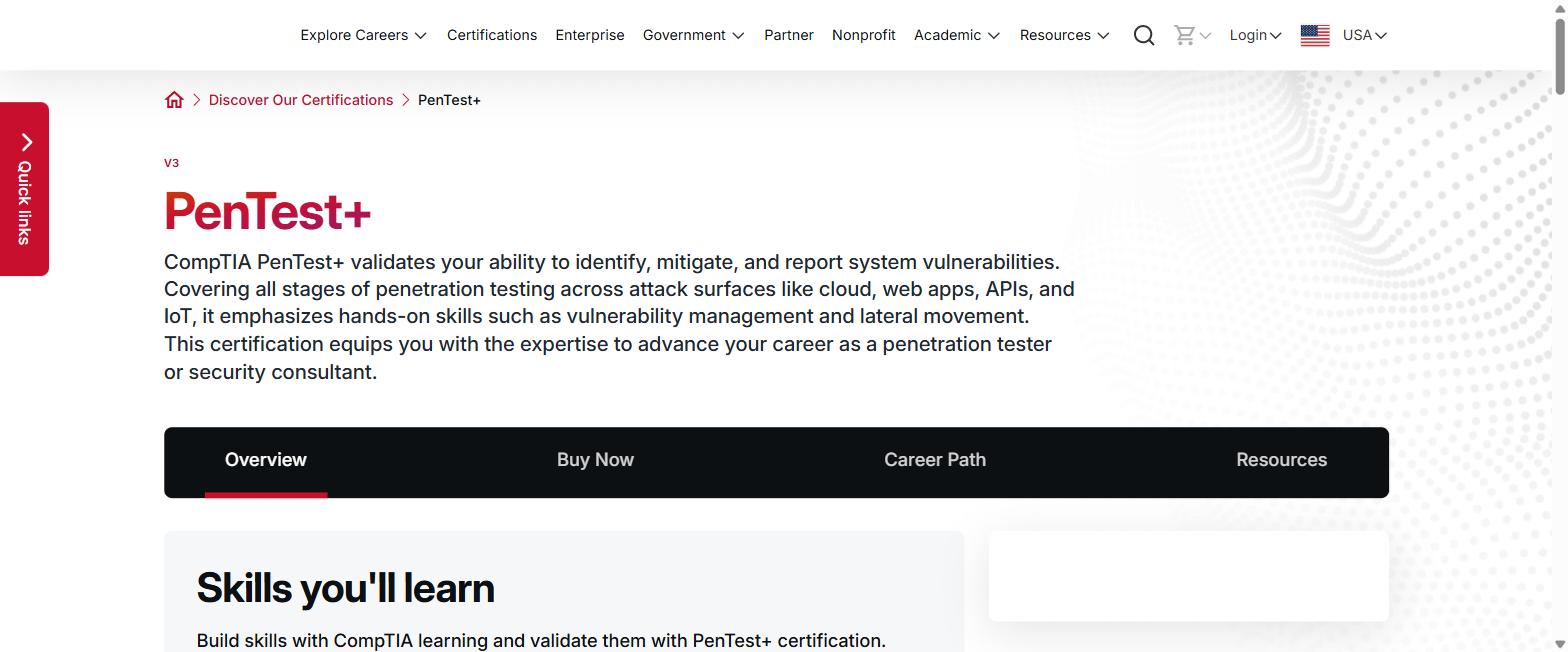The image size is (1568, 652).
Task: Select the Overview tab
Action: tap(266, 460)
